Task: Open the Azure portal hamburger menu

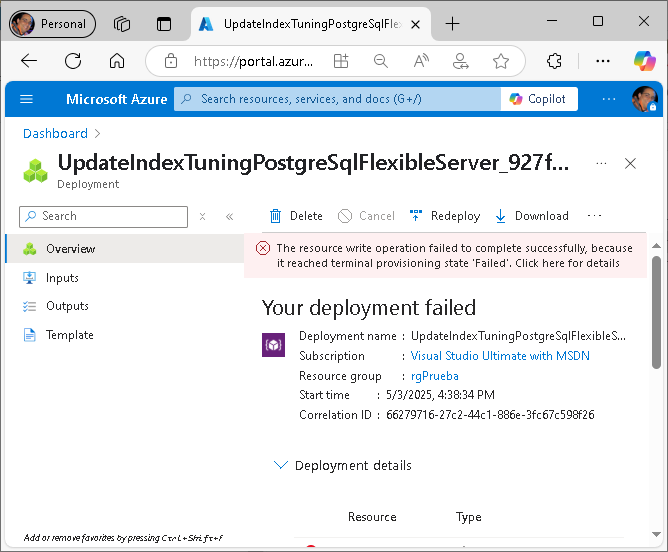Action: point(26,99)
